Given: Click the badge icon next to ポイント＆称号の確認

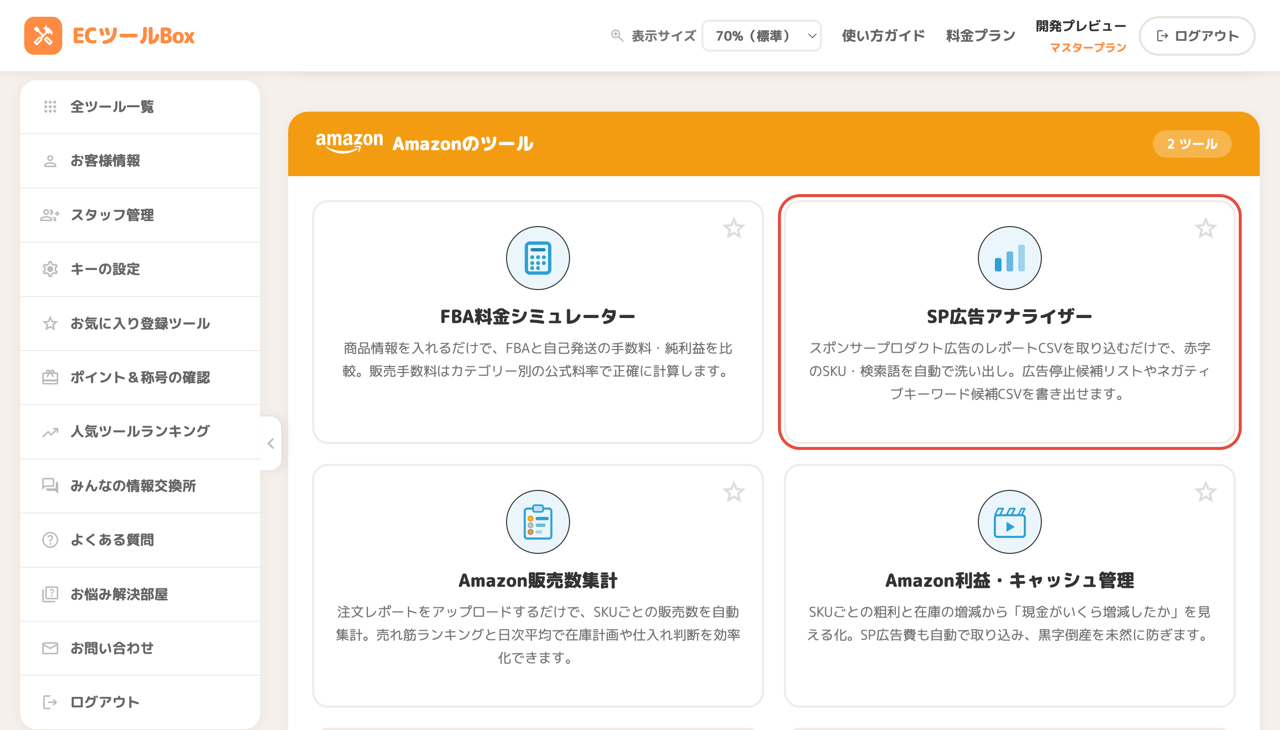Looking at the screenshot, I should (50, 377).
